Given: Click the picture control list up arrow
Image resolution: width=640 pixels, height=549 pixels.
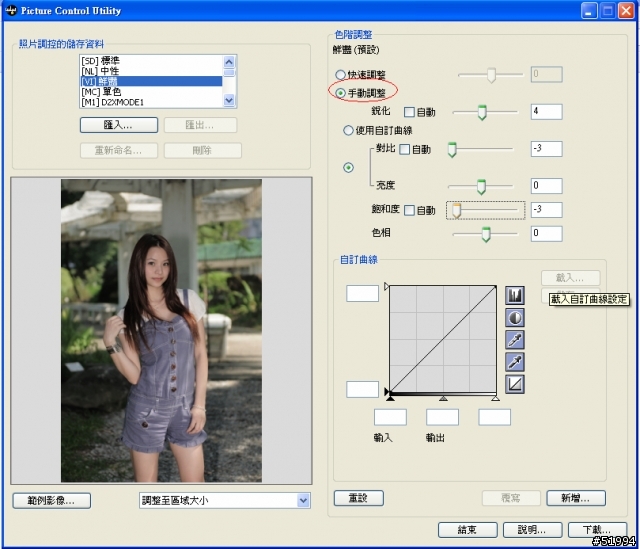Looking at the screenshot, I should tap(229, 62).
